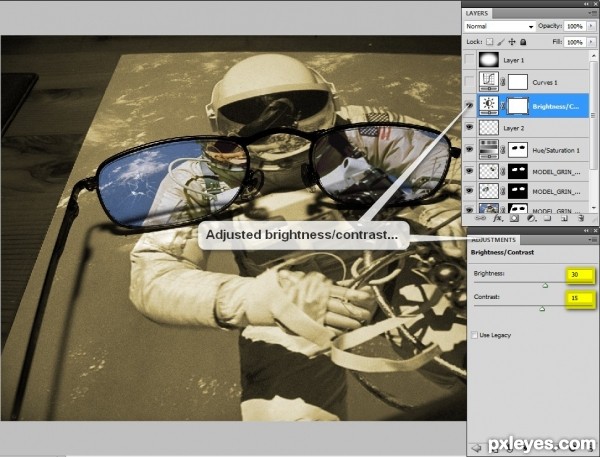Screen dimensions: 600x457
Task: Click the Layers panel scrollbar thumb
Action: (593, 115)
